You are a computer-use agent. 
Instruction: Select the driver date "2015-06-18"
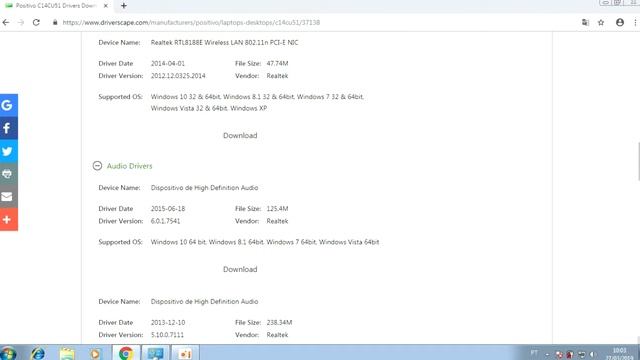[x=168, y=209]
